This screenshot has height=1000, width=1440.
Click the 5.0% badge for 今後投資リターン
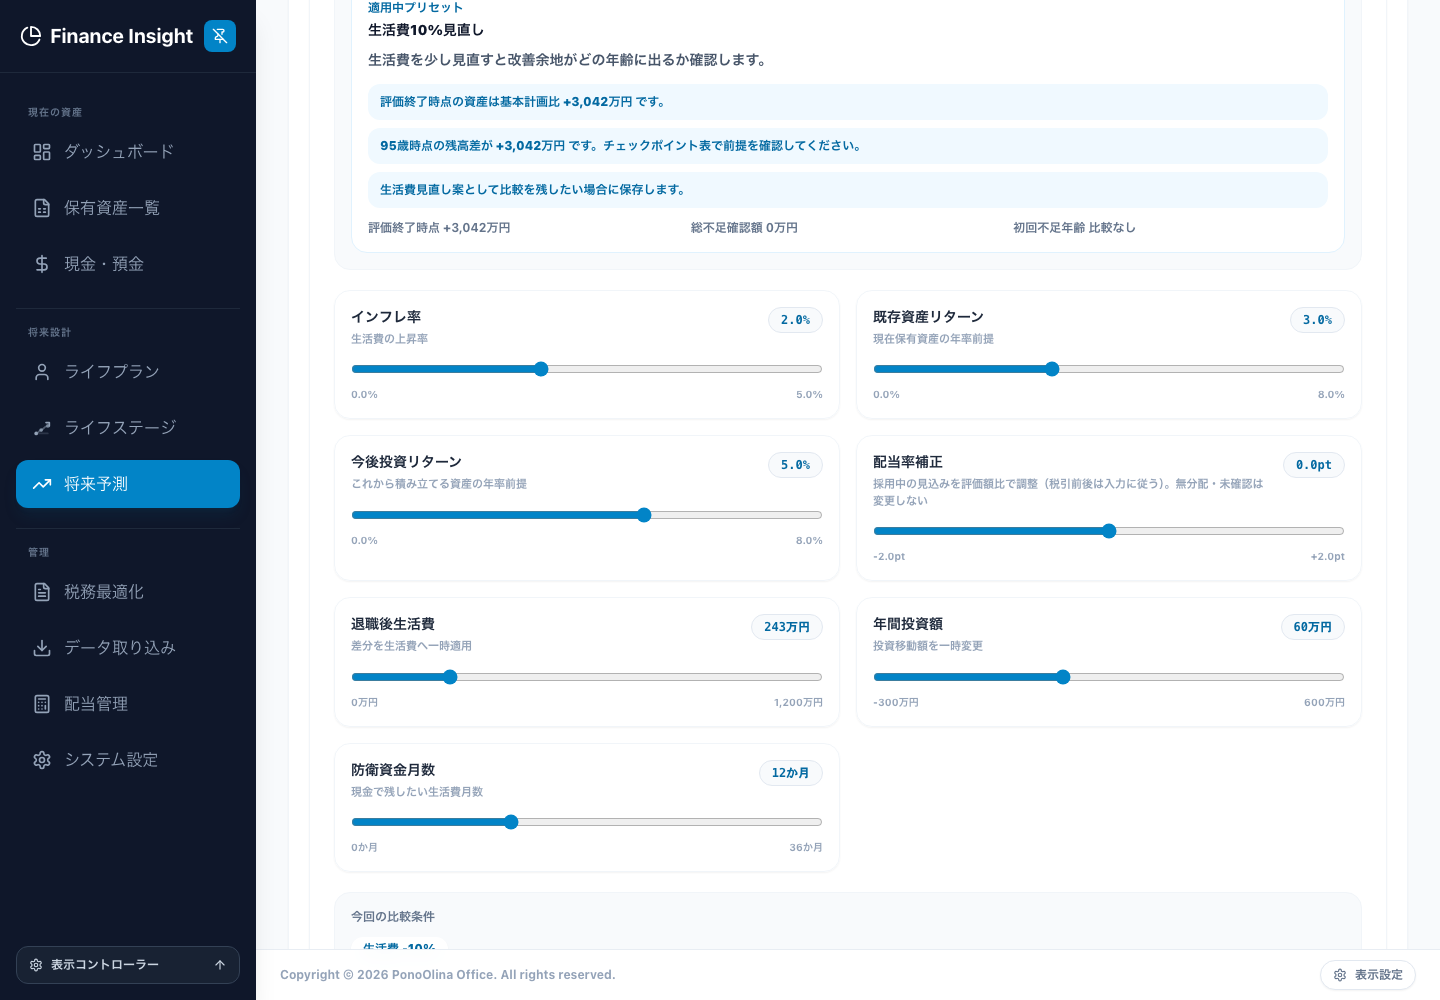[x=795, y=465]
